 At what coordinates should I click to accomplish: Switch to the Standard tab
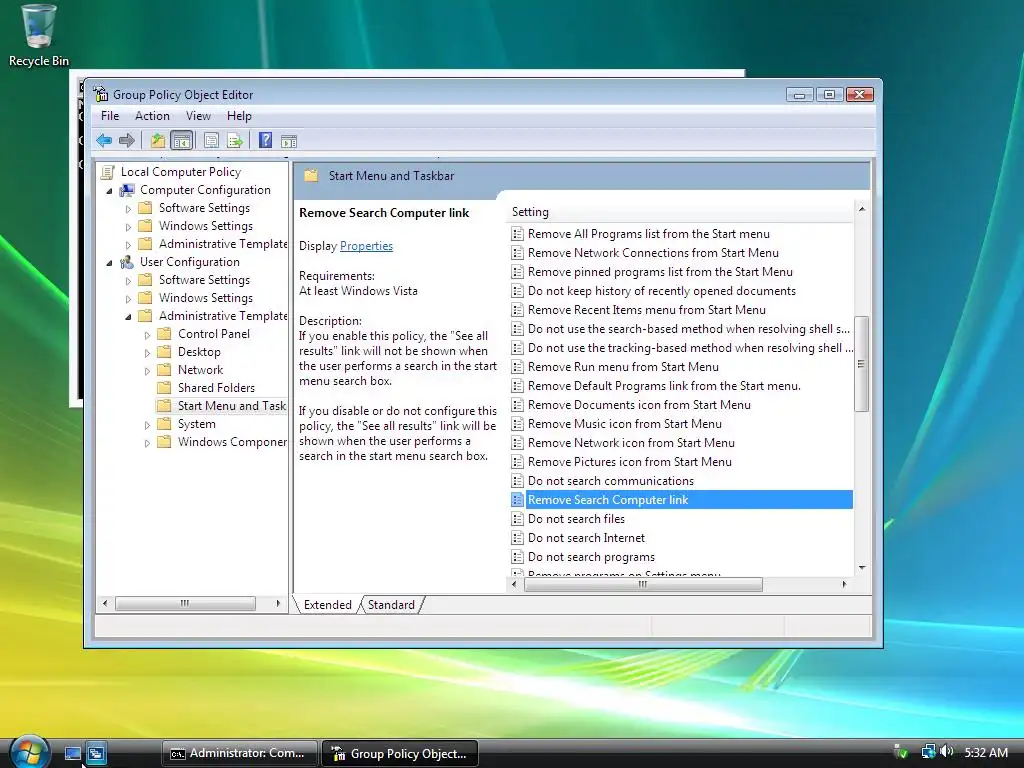391,605
